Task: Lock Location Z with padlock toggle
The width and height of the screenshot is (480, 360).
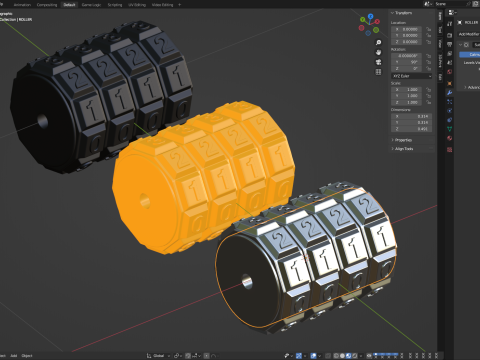Action: (x=428, y=42)
